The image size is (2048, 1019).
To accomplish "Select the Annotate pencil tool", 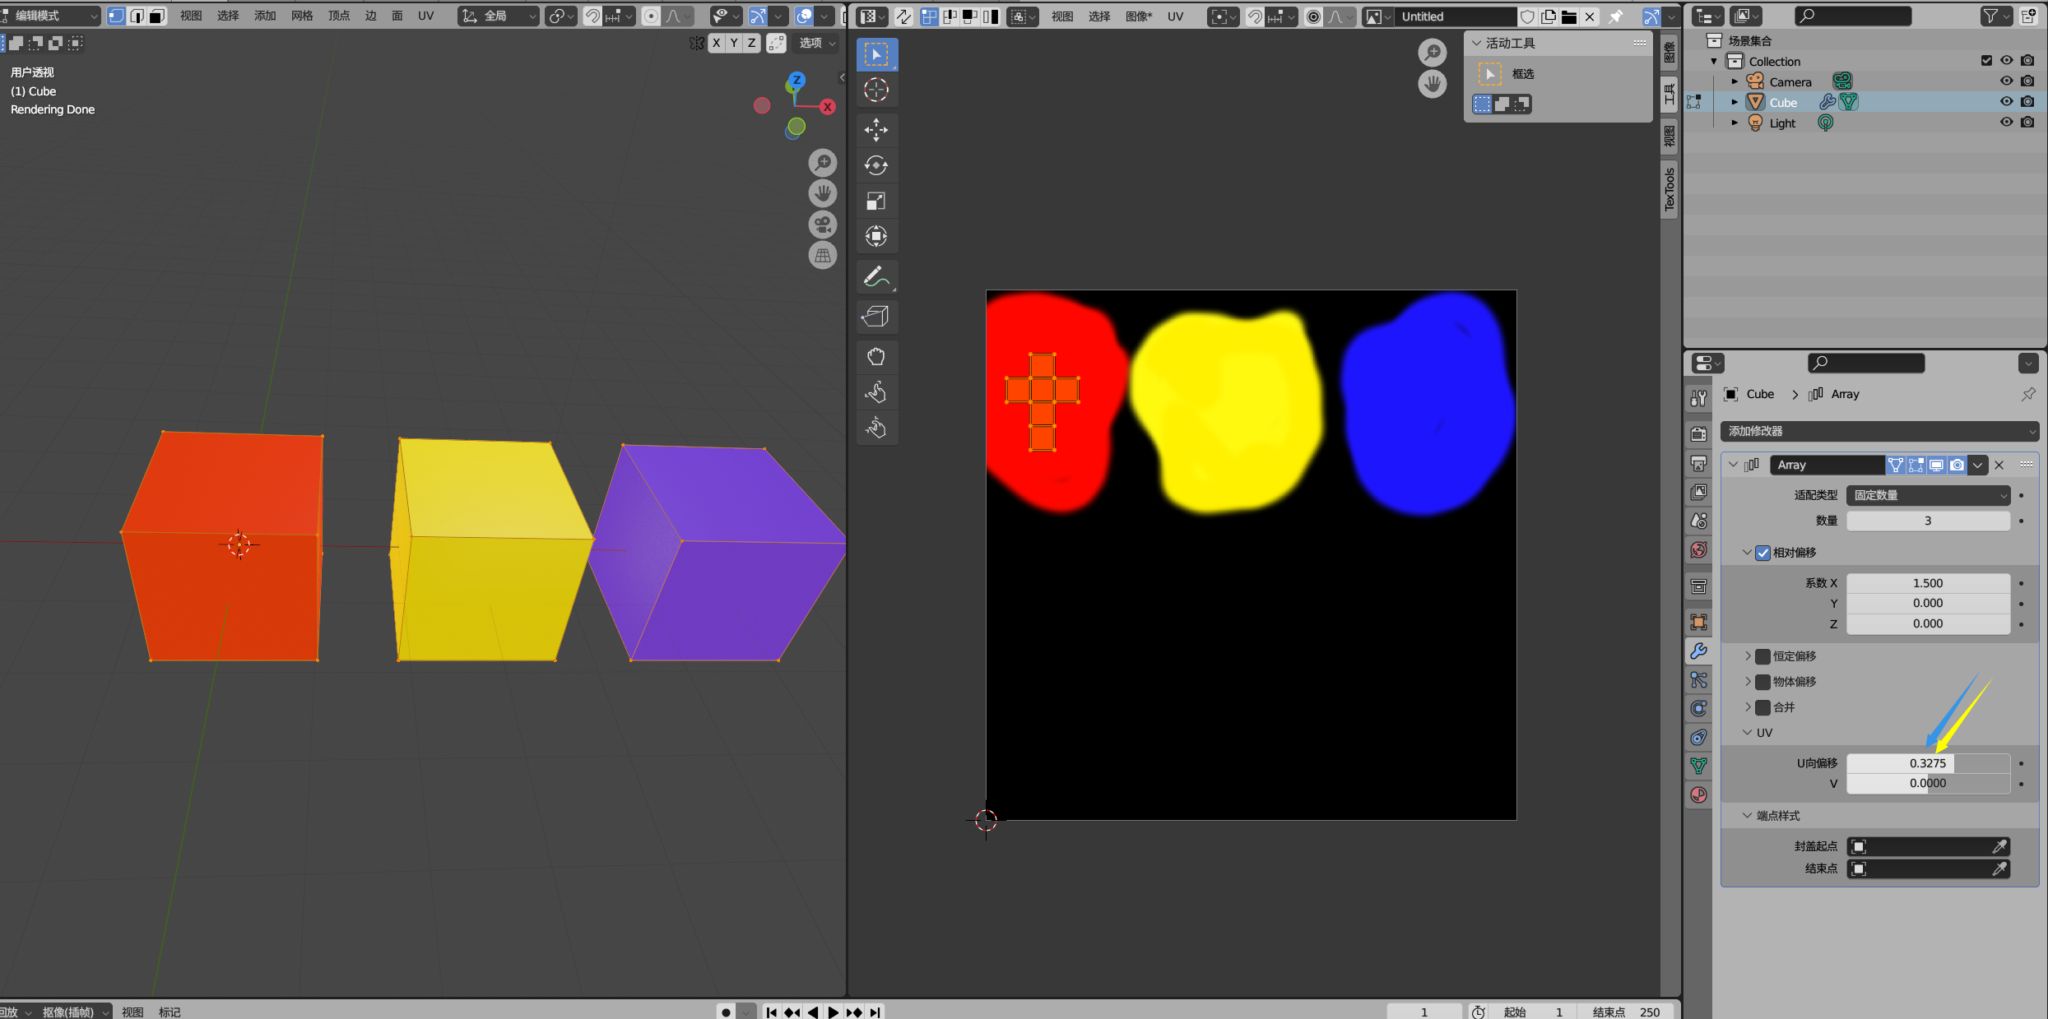I will pos(876,277).
